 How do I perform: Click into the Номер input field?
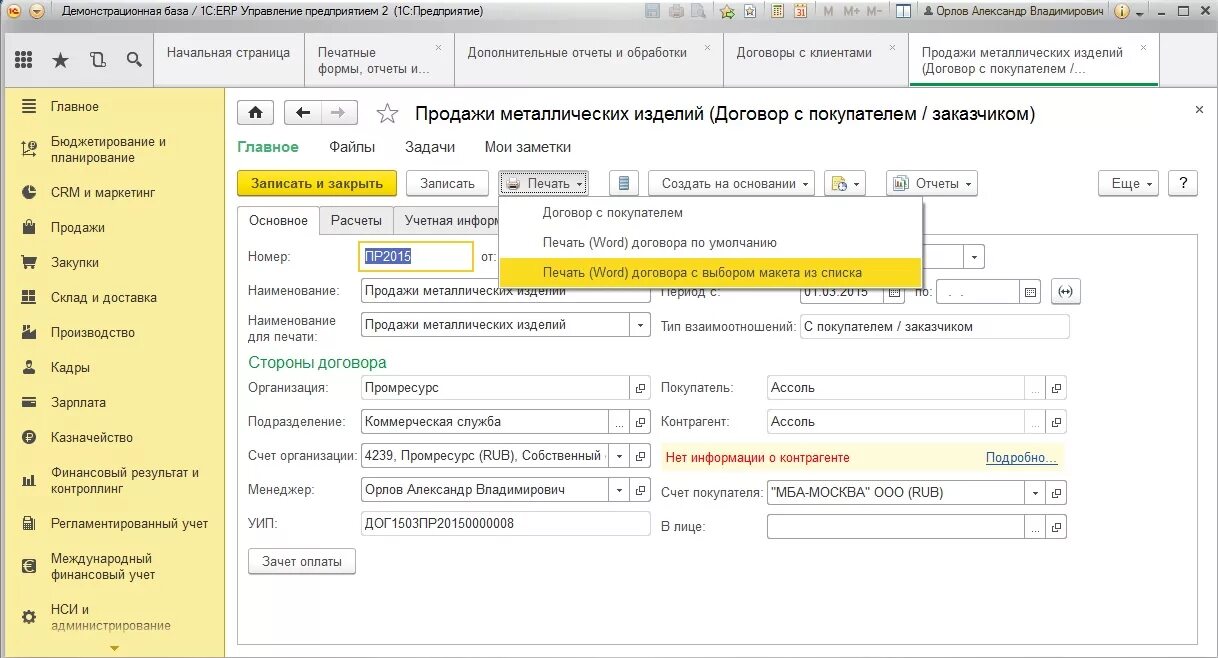click(415, 256)
